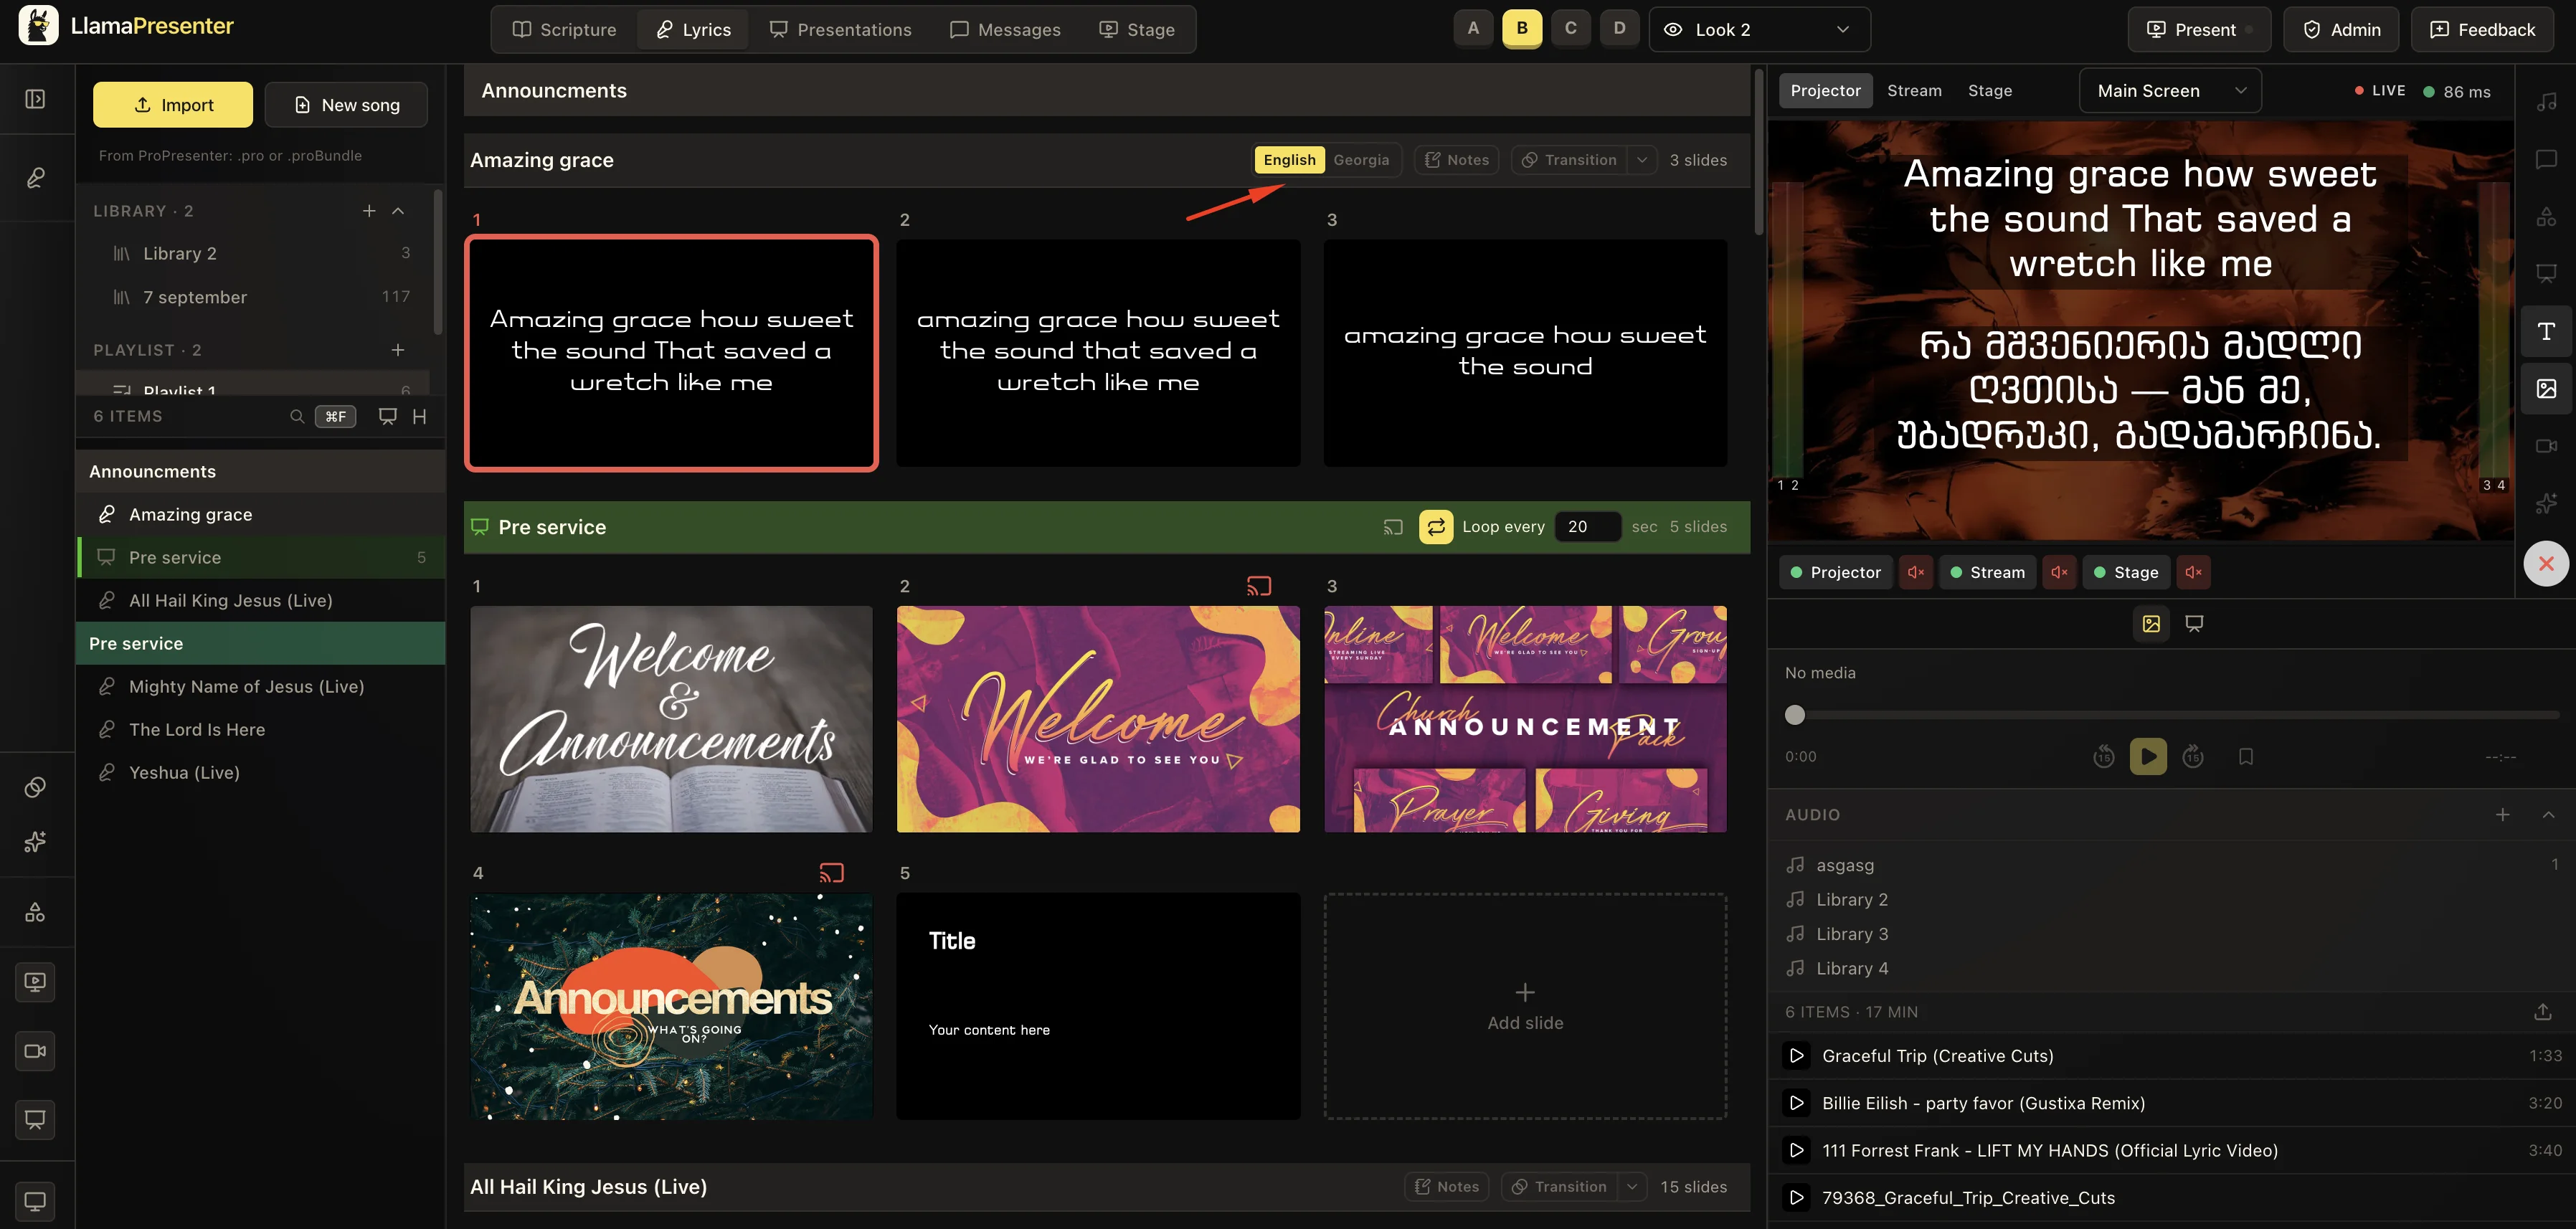Add a new playlist with plus icon

[398, 350]
